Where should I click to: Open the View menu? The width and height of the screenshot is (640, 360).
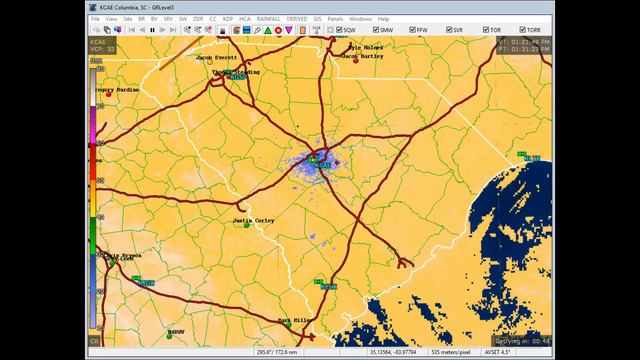click(111, 19)
